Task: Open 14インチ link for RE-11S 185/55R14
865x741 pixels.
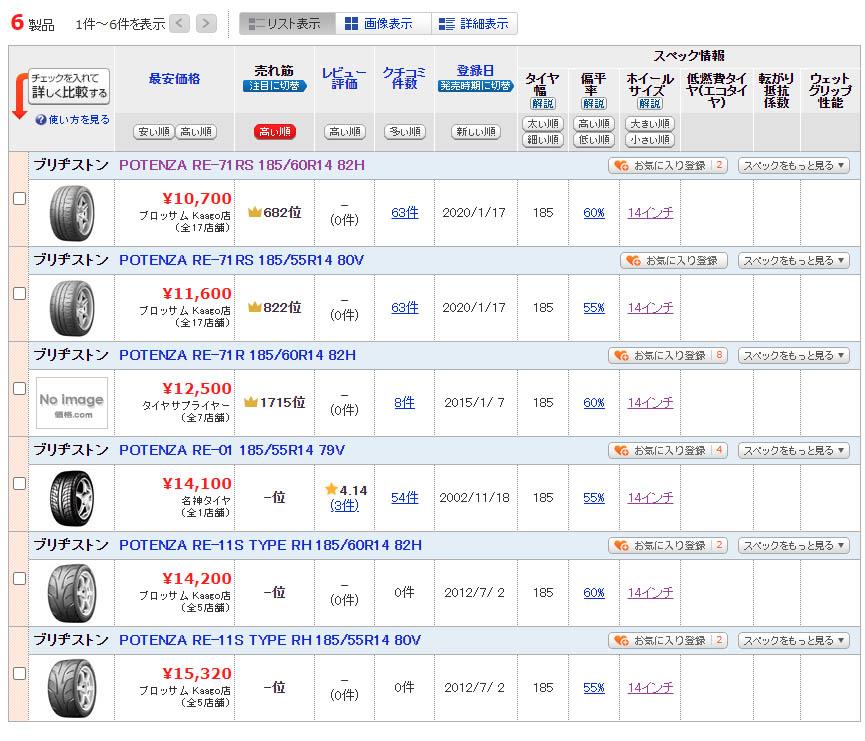Action: pos(650,687)
